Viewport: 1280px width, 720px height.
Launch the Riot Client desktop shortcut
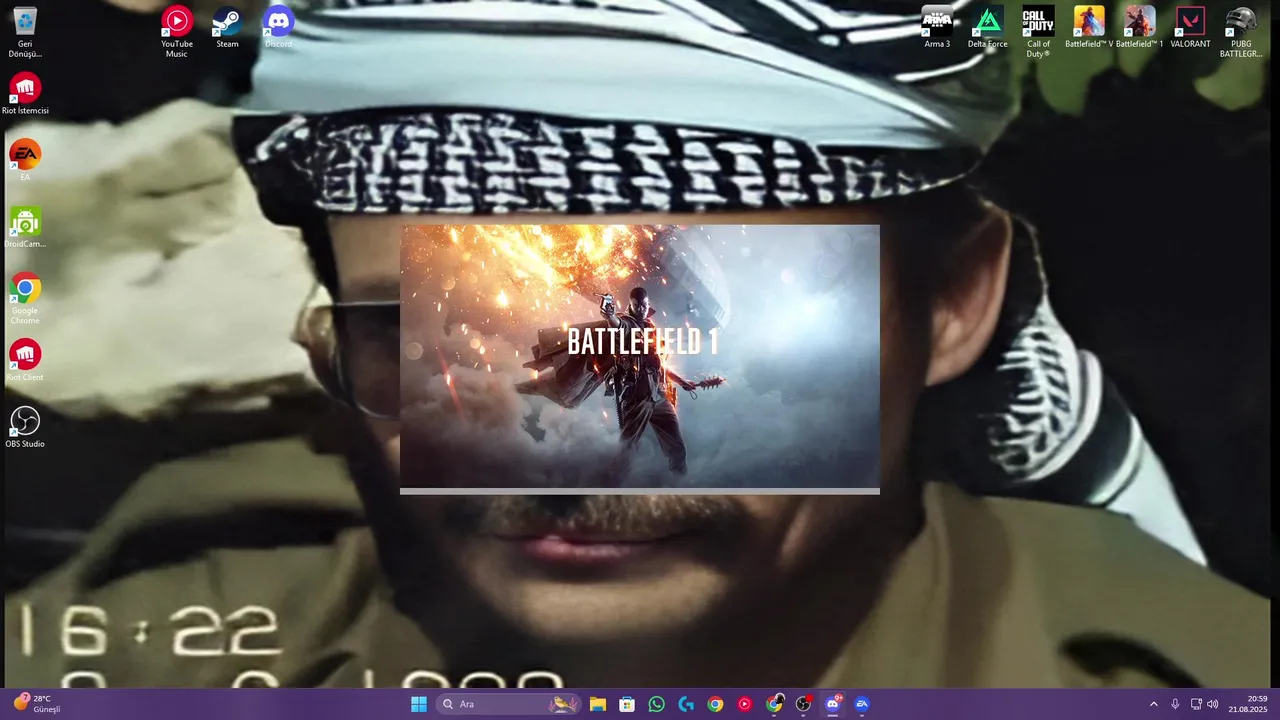point(25,360)
